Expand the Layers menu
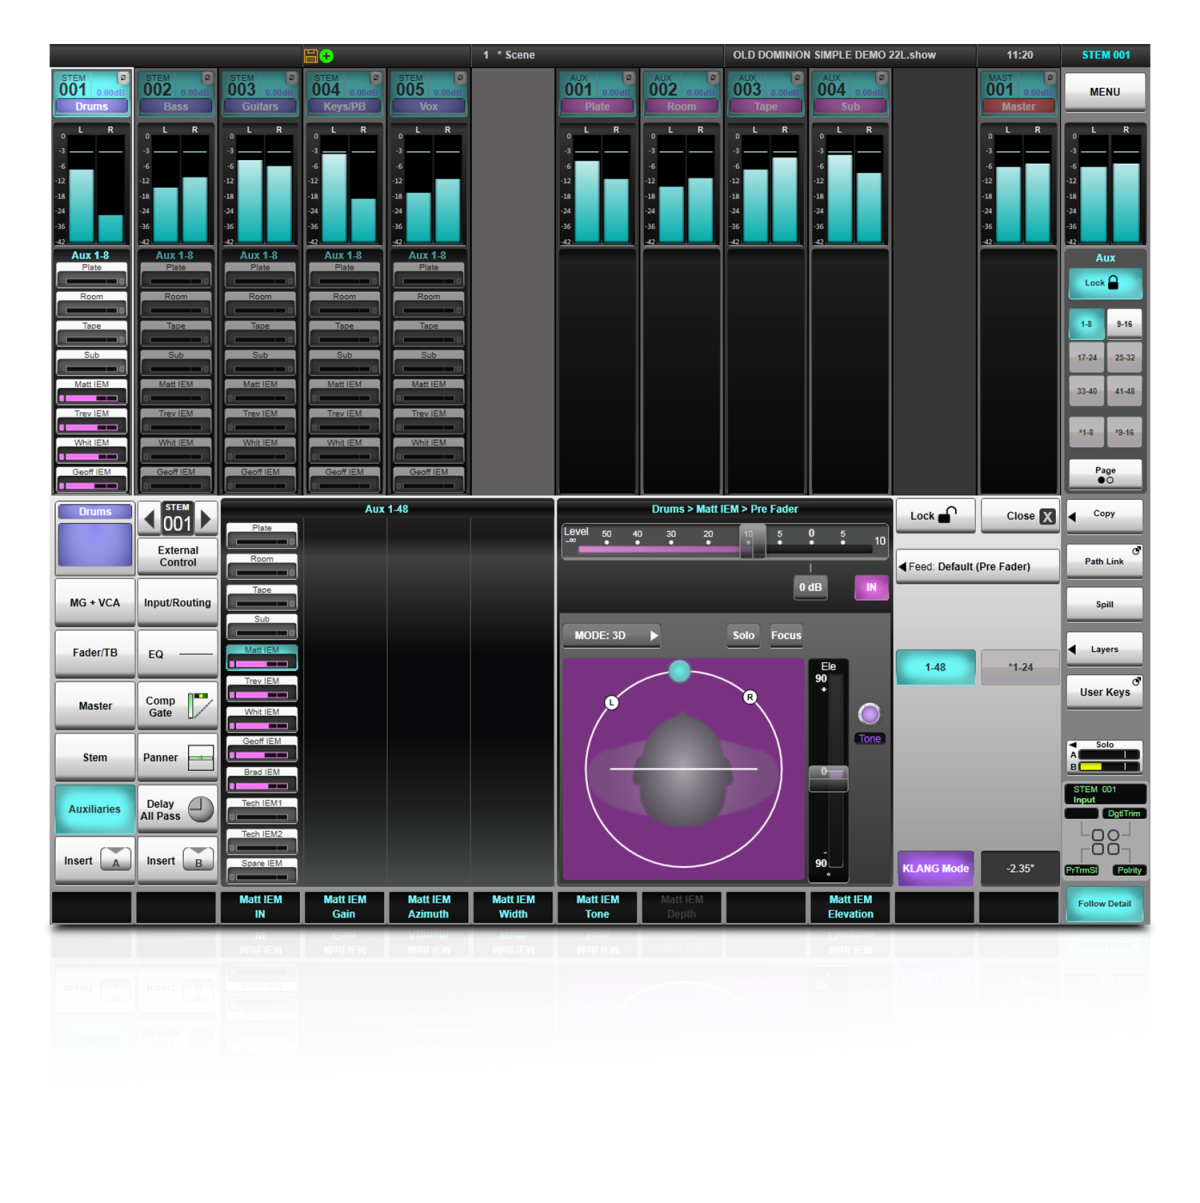1200x1203 pixels. (1104, 649)
